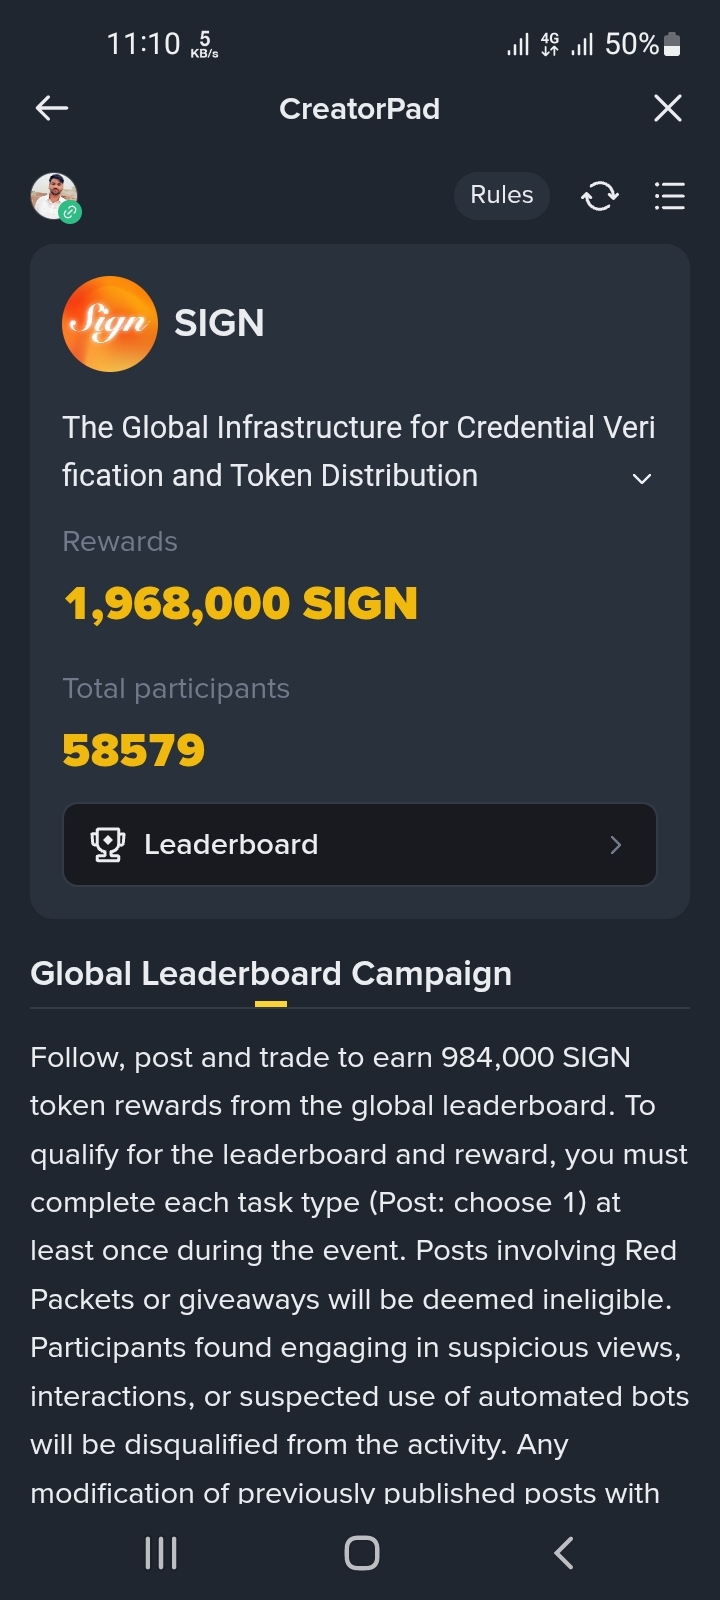
Task: Tap the total participants count 58579
Action: 134,751
